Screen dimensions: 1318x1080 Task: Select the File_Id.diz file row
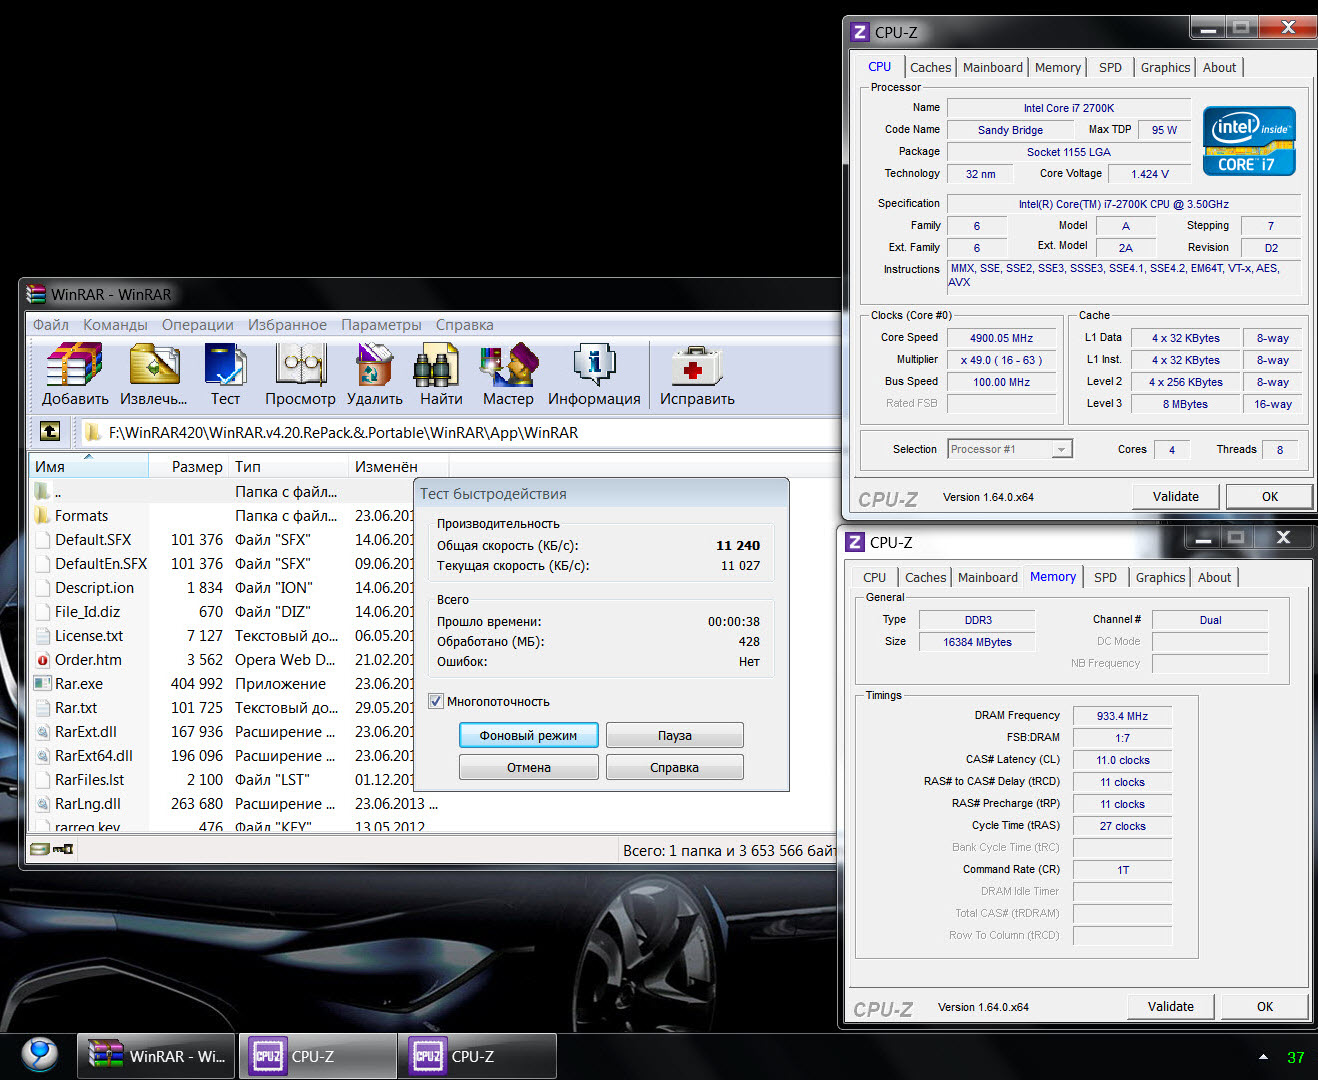234,612
